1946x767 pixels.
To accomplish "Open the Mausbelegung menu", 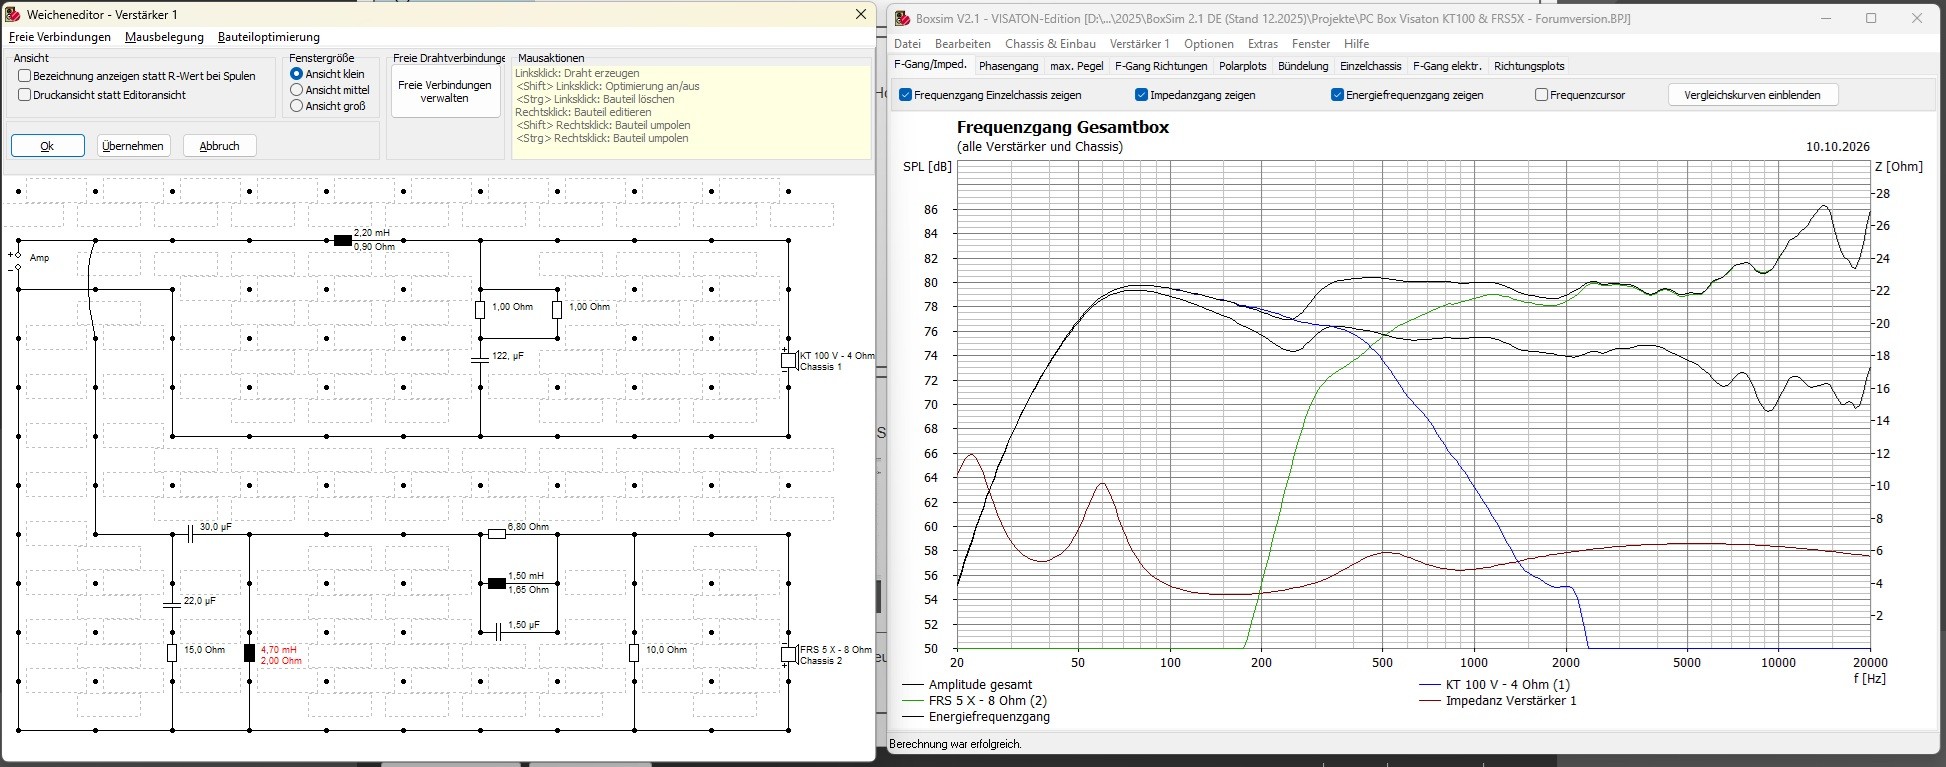I will coord(164,37).
